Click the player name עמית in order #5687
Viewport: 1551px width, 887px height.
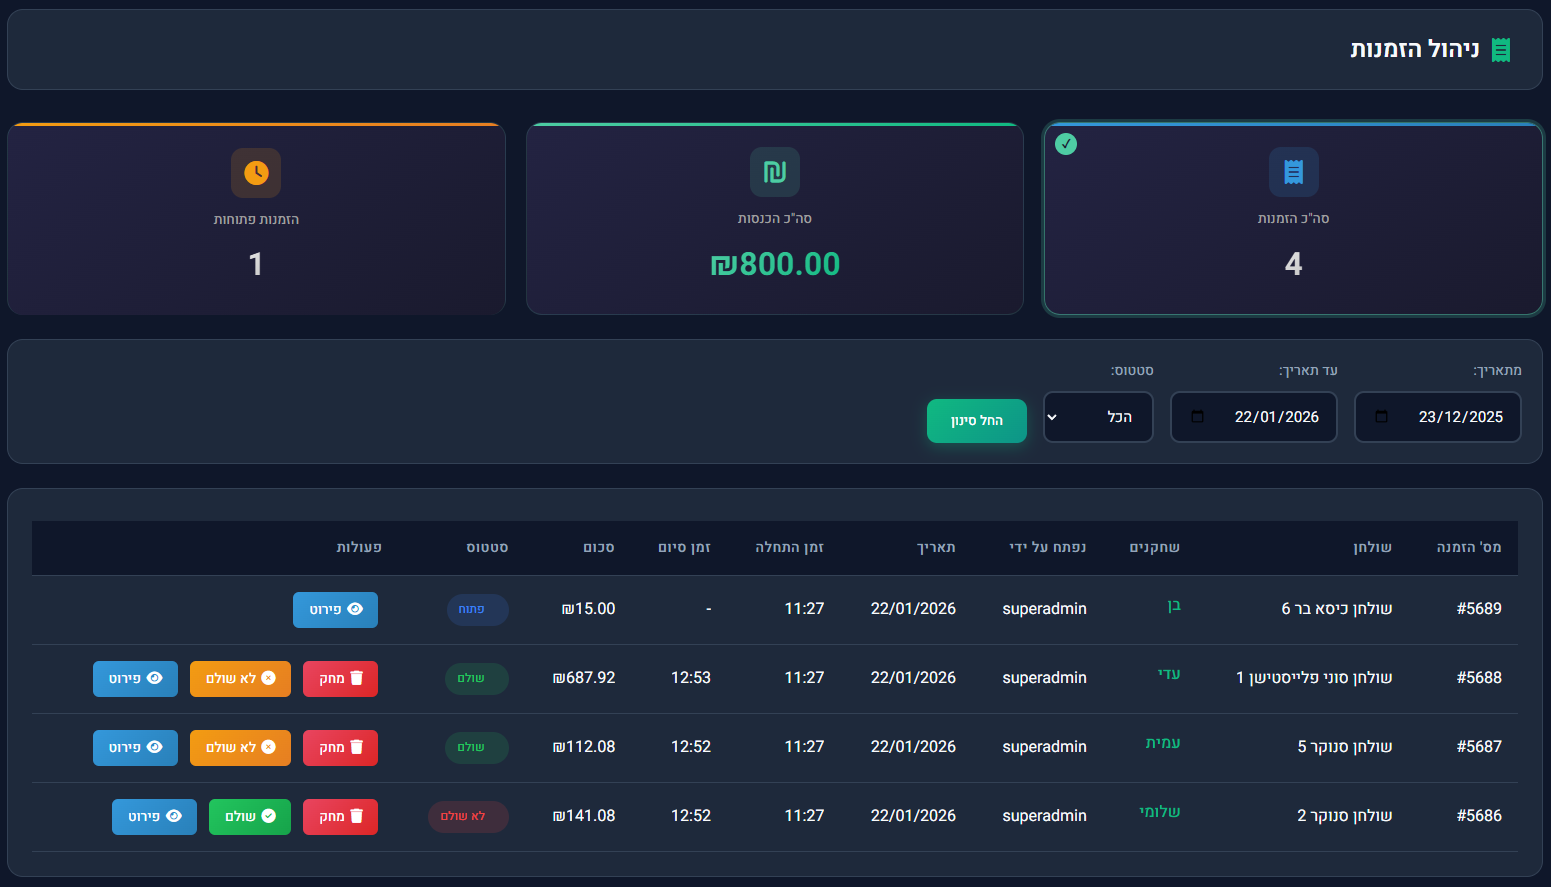1163,743
